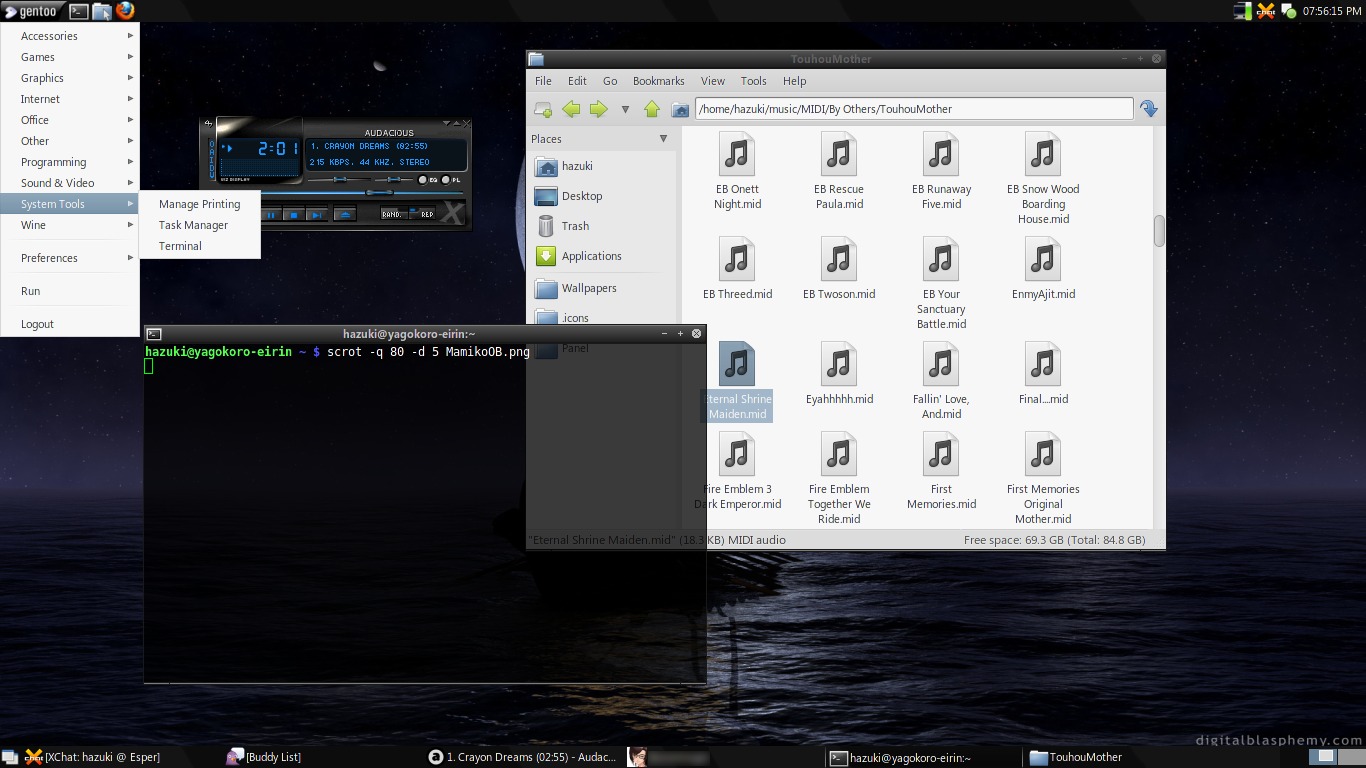Viewport: 1366px width, 768px height.
Task: Expand the Accessories submenu
Action: [x=70, y=36]
